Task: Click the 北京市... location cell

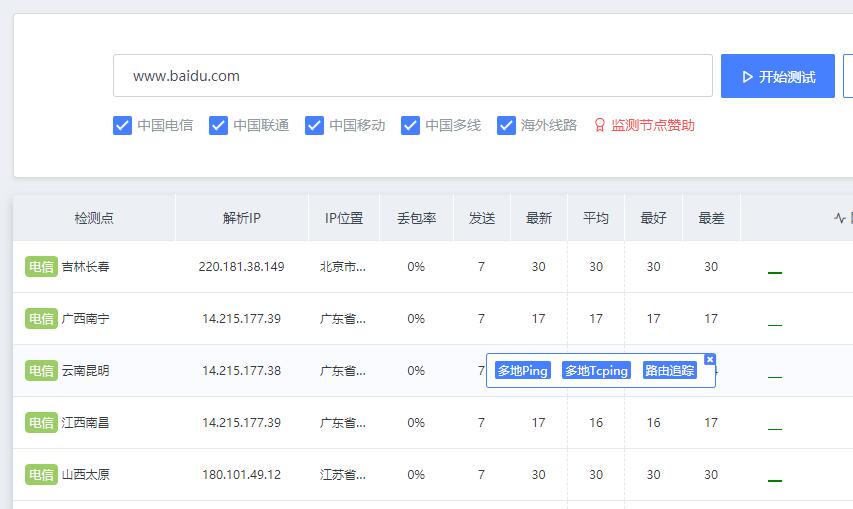Action: (343, 266)
